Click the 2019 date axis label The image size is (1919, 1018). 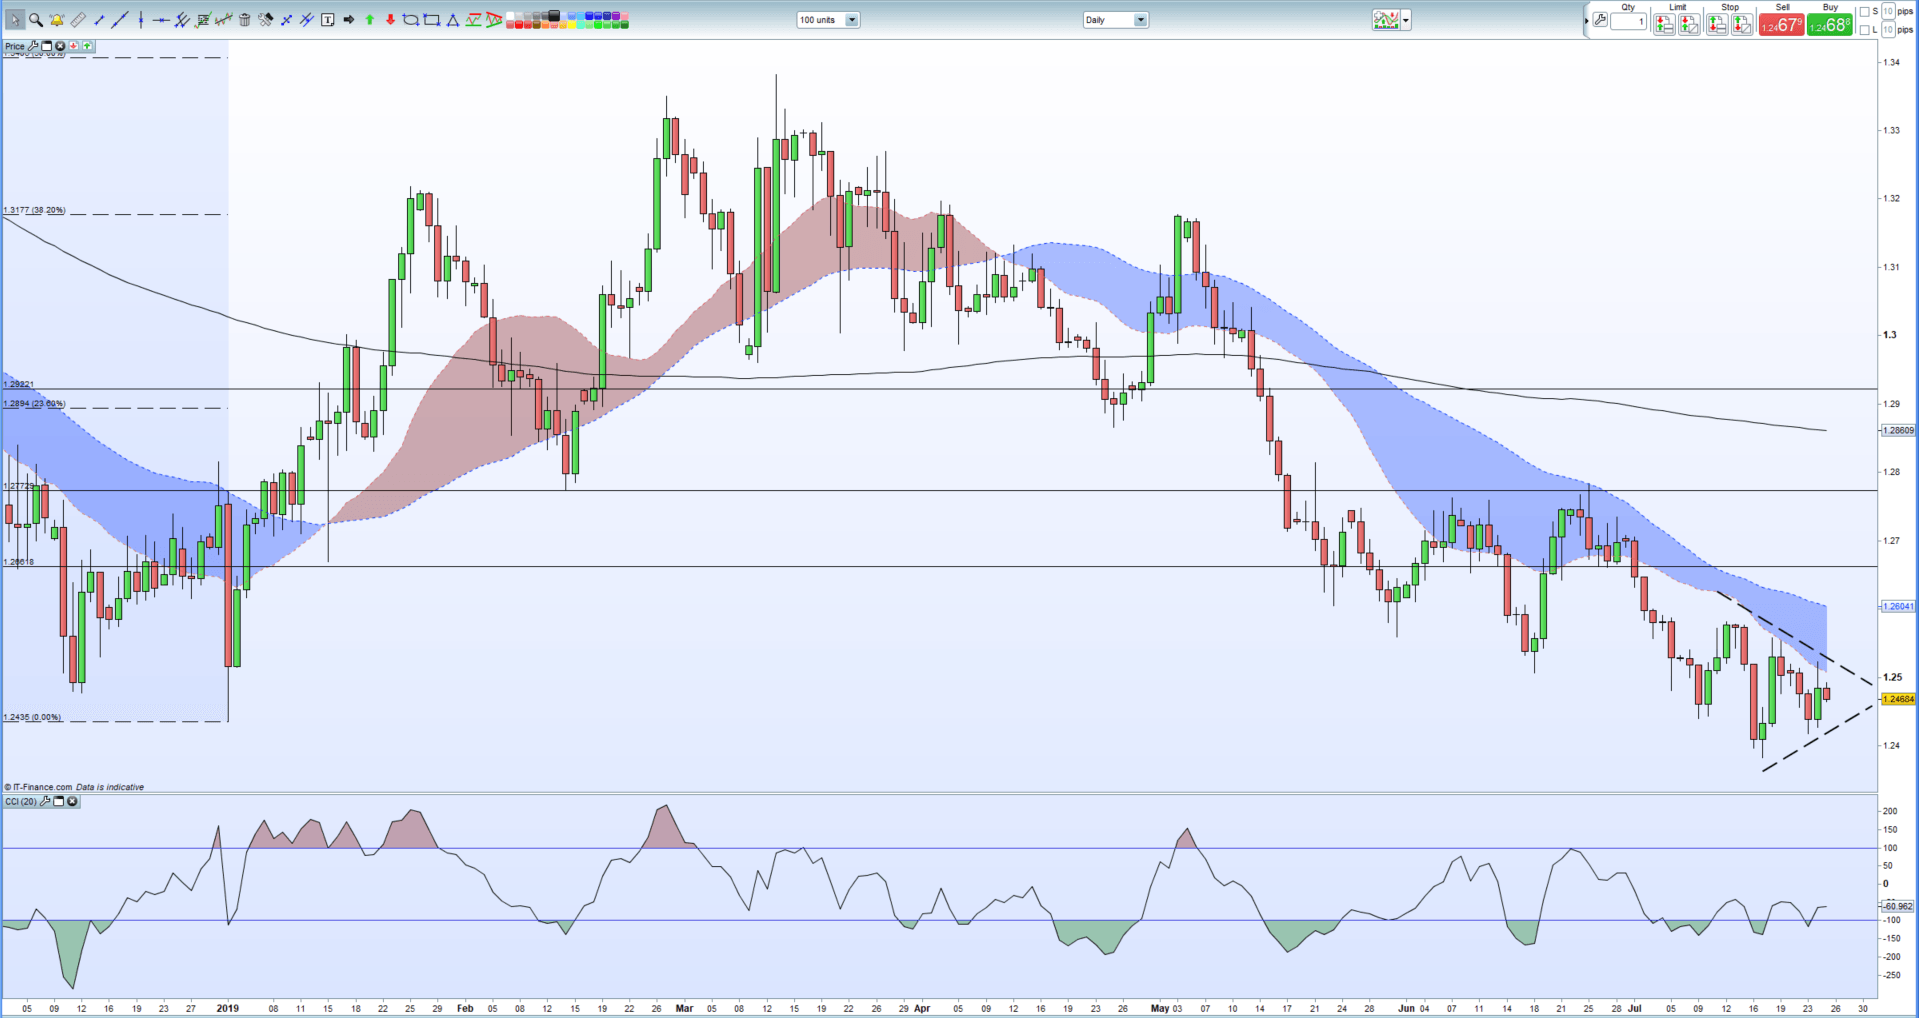tap(227, 1008)
